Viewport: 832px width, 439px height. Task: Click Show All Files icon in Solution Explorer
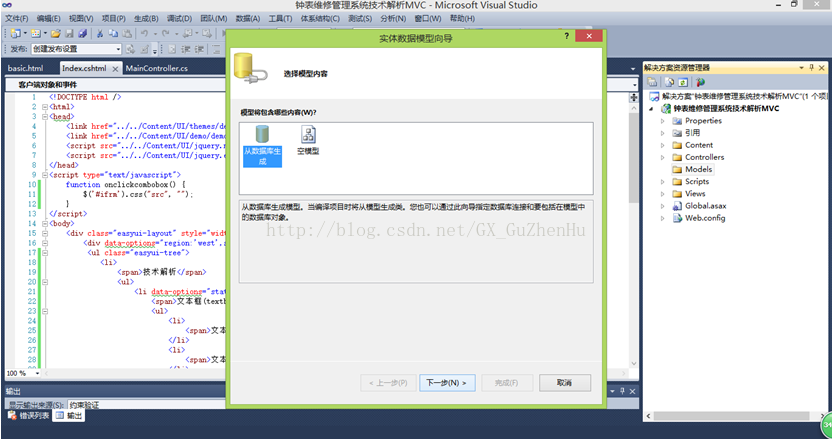point(669,82)
